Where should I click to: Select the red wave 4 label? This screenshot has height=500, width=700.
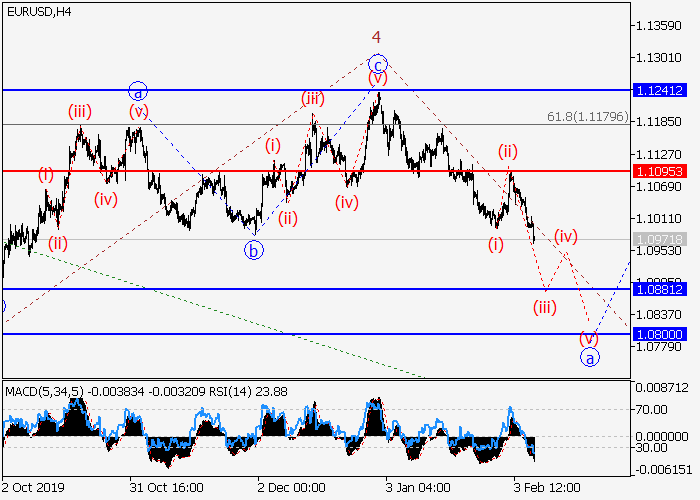point(377,36)
